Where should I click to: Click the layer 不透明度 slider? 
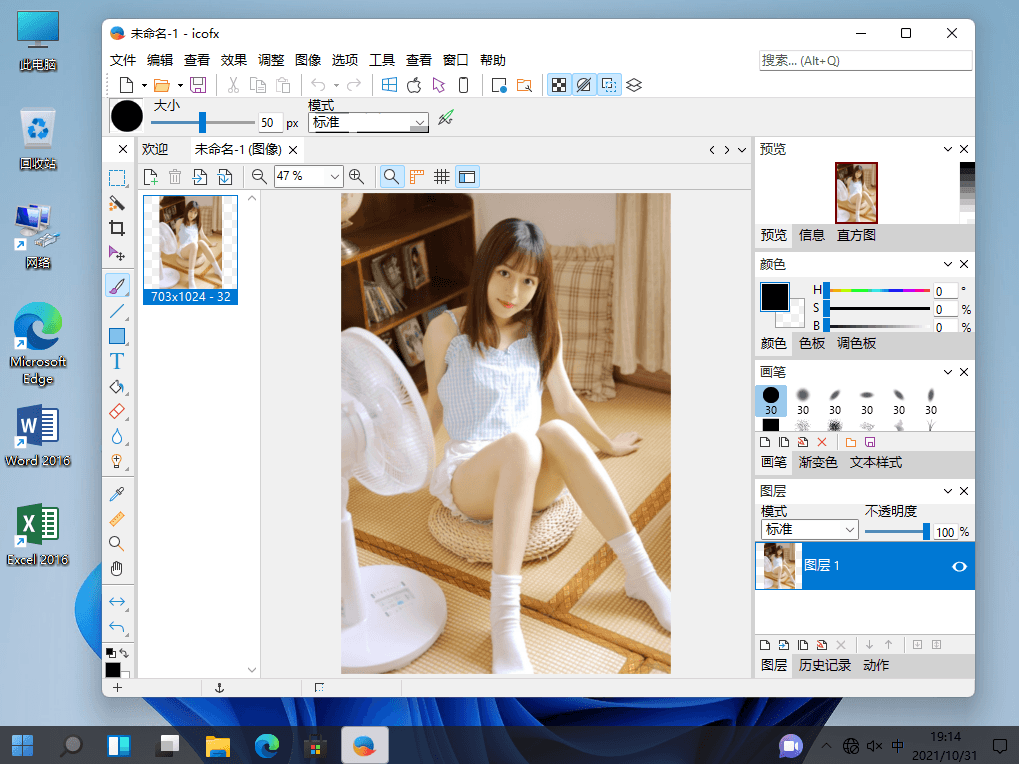click(x=896, y=531)
